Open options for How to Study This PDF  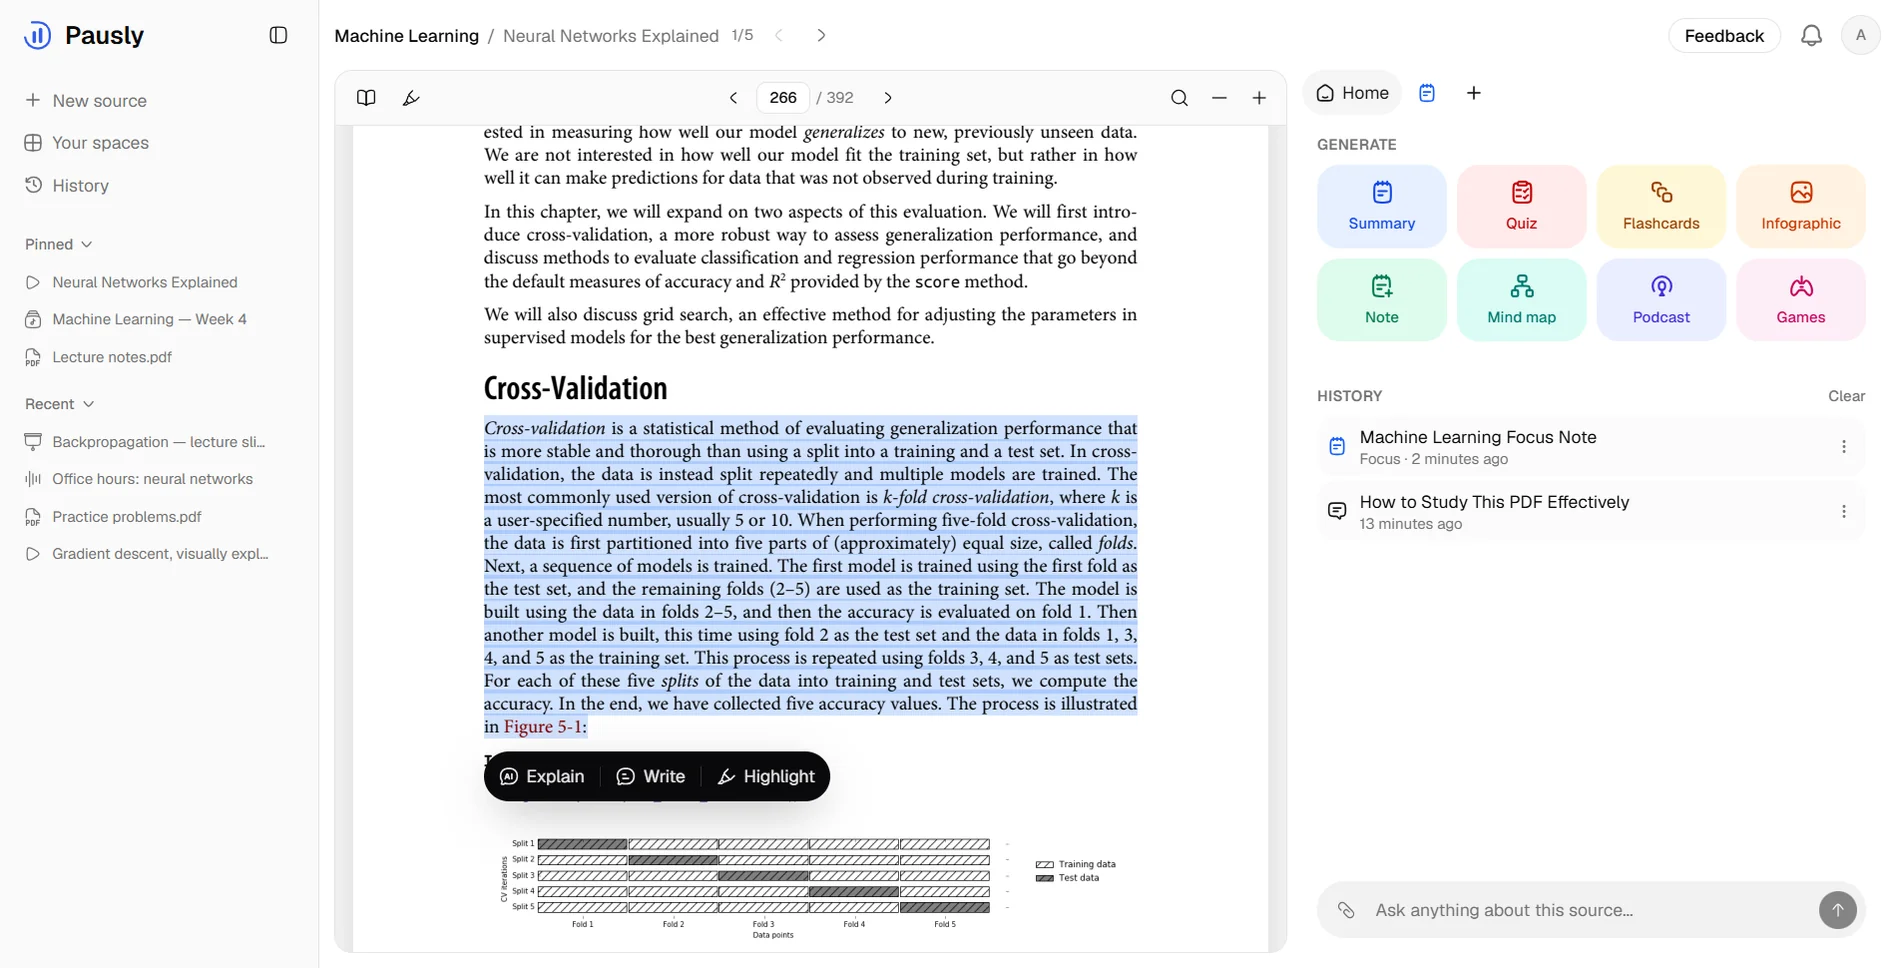click(1843, 512)
